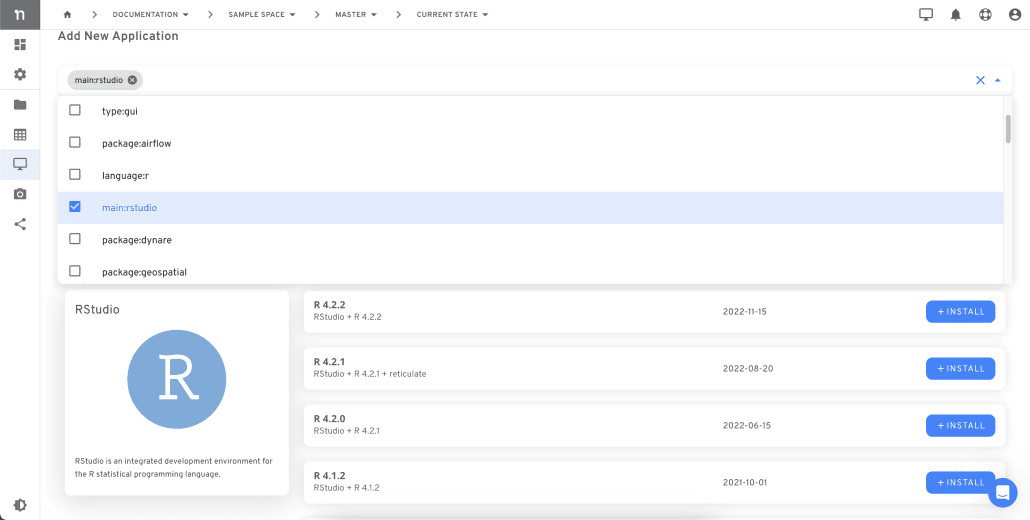
Task: Check the package:airflow option
Action: (x=75, y=142)
